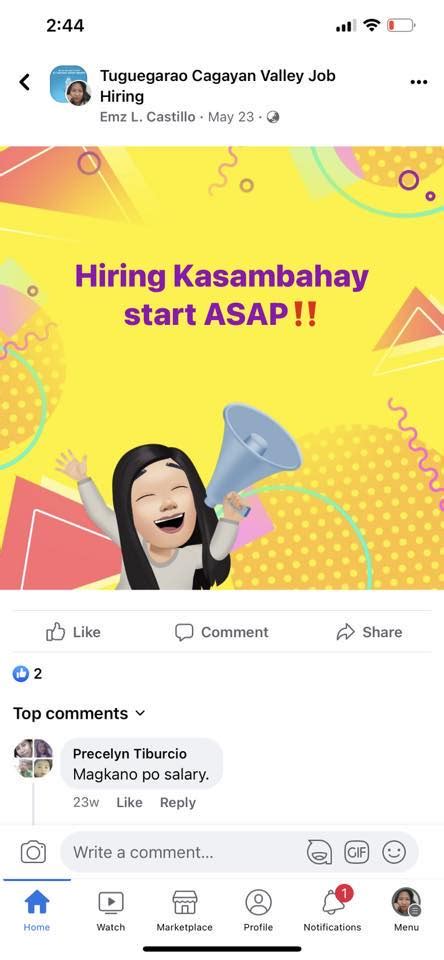Like the post with thumbs-up button
The image size is (444, 960).
click(x=73, y=632)
